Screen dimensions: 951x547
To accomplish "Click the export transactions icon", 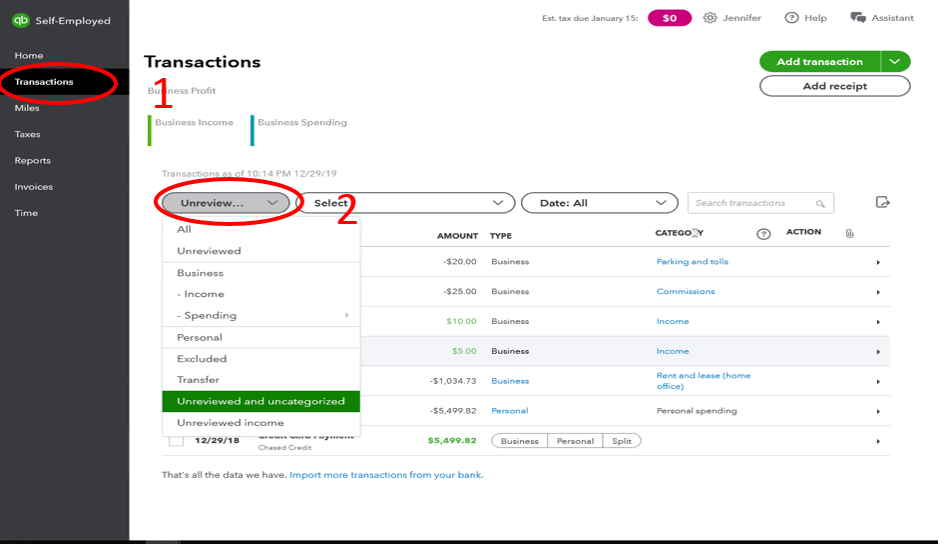I will coord(883,203).
